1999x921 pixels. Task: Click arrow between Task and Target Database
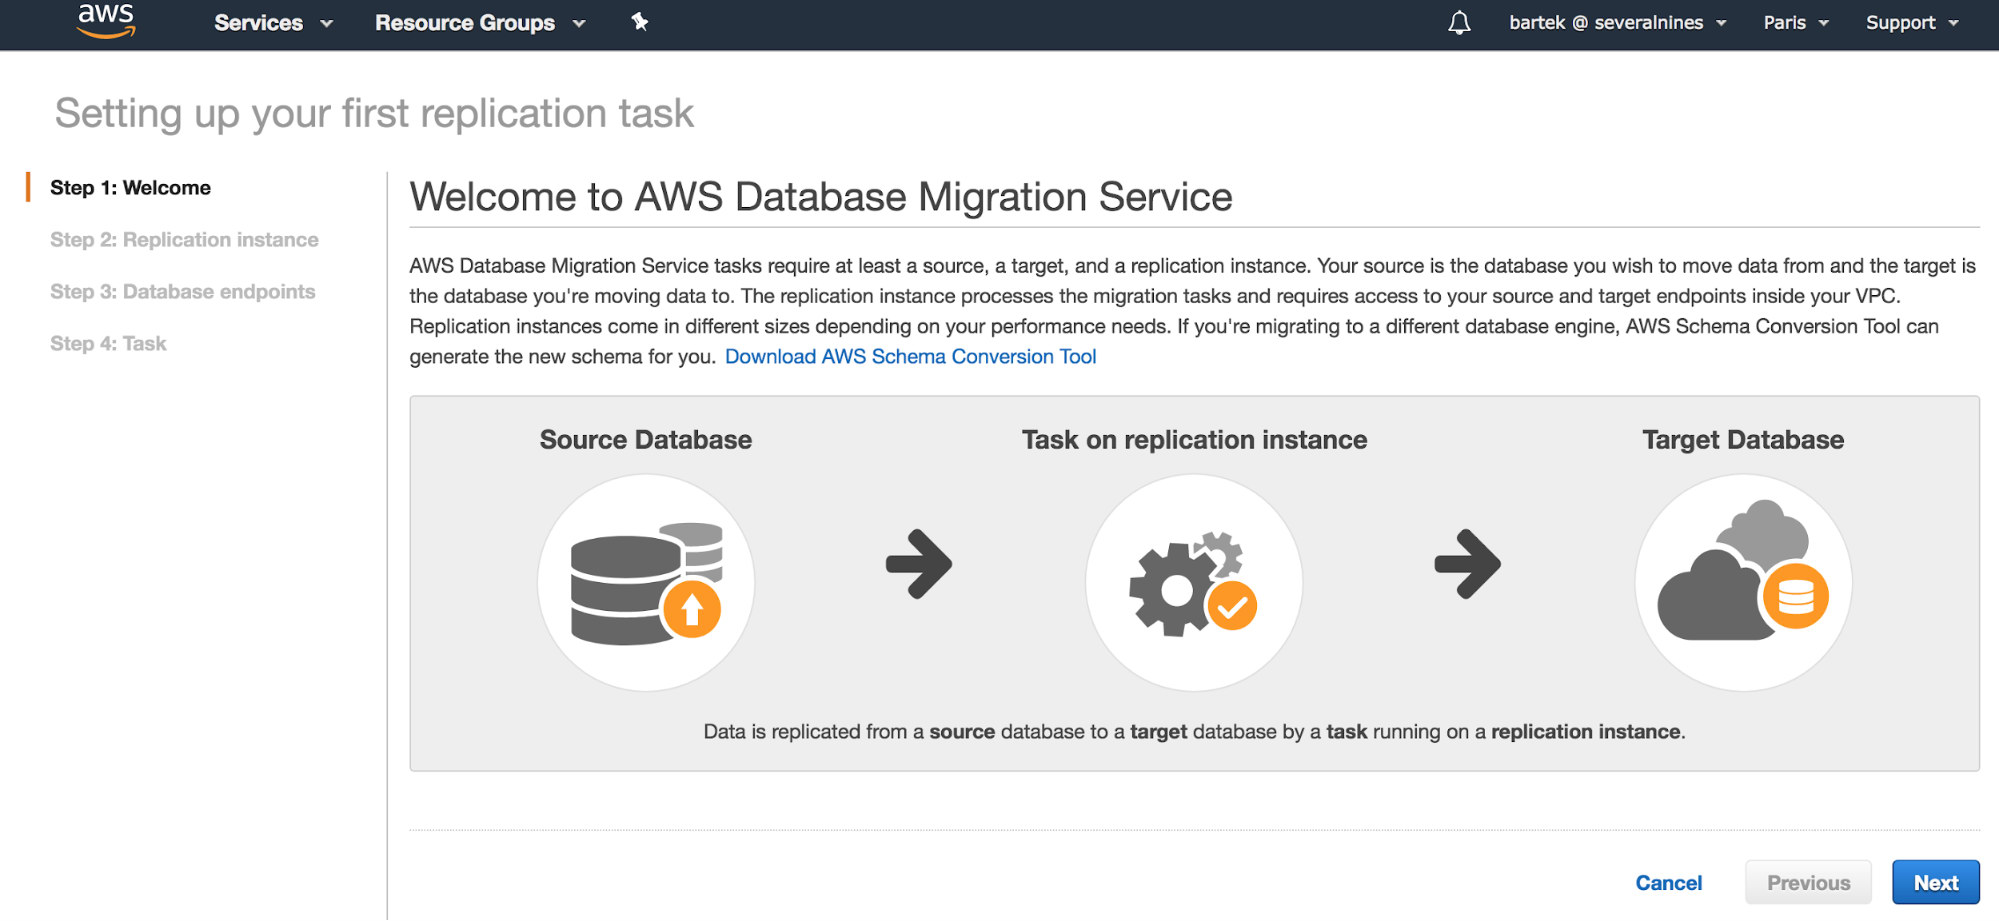click(1468, 564)
